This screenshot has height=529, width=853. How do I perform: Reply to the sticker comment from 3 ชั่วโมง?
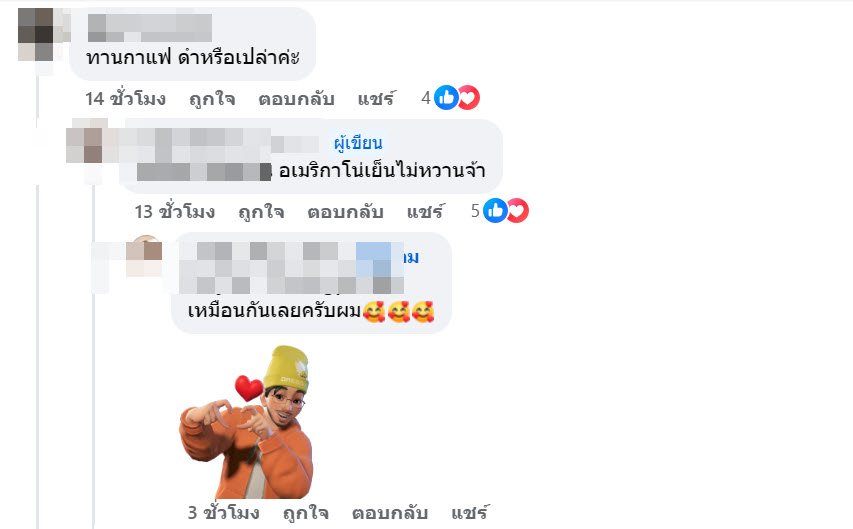point(390,513)
